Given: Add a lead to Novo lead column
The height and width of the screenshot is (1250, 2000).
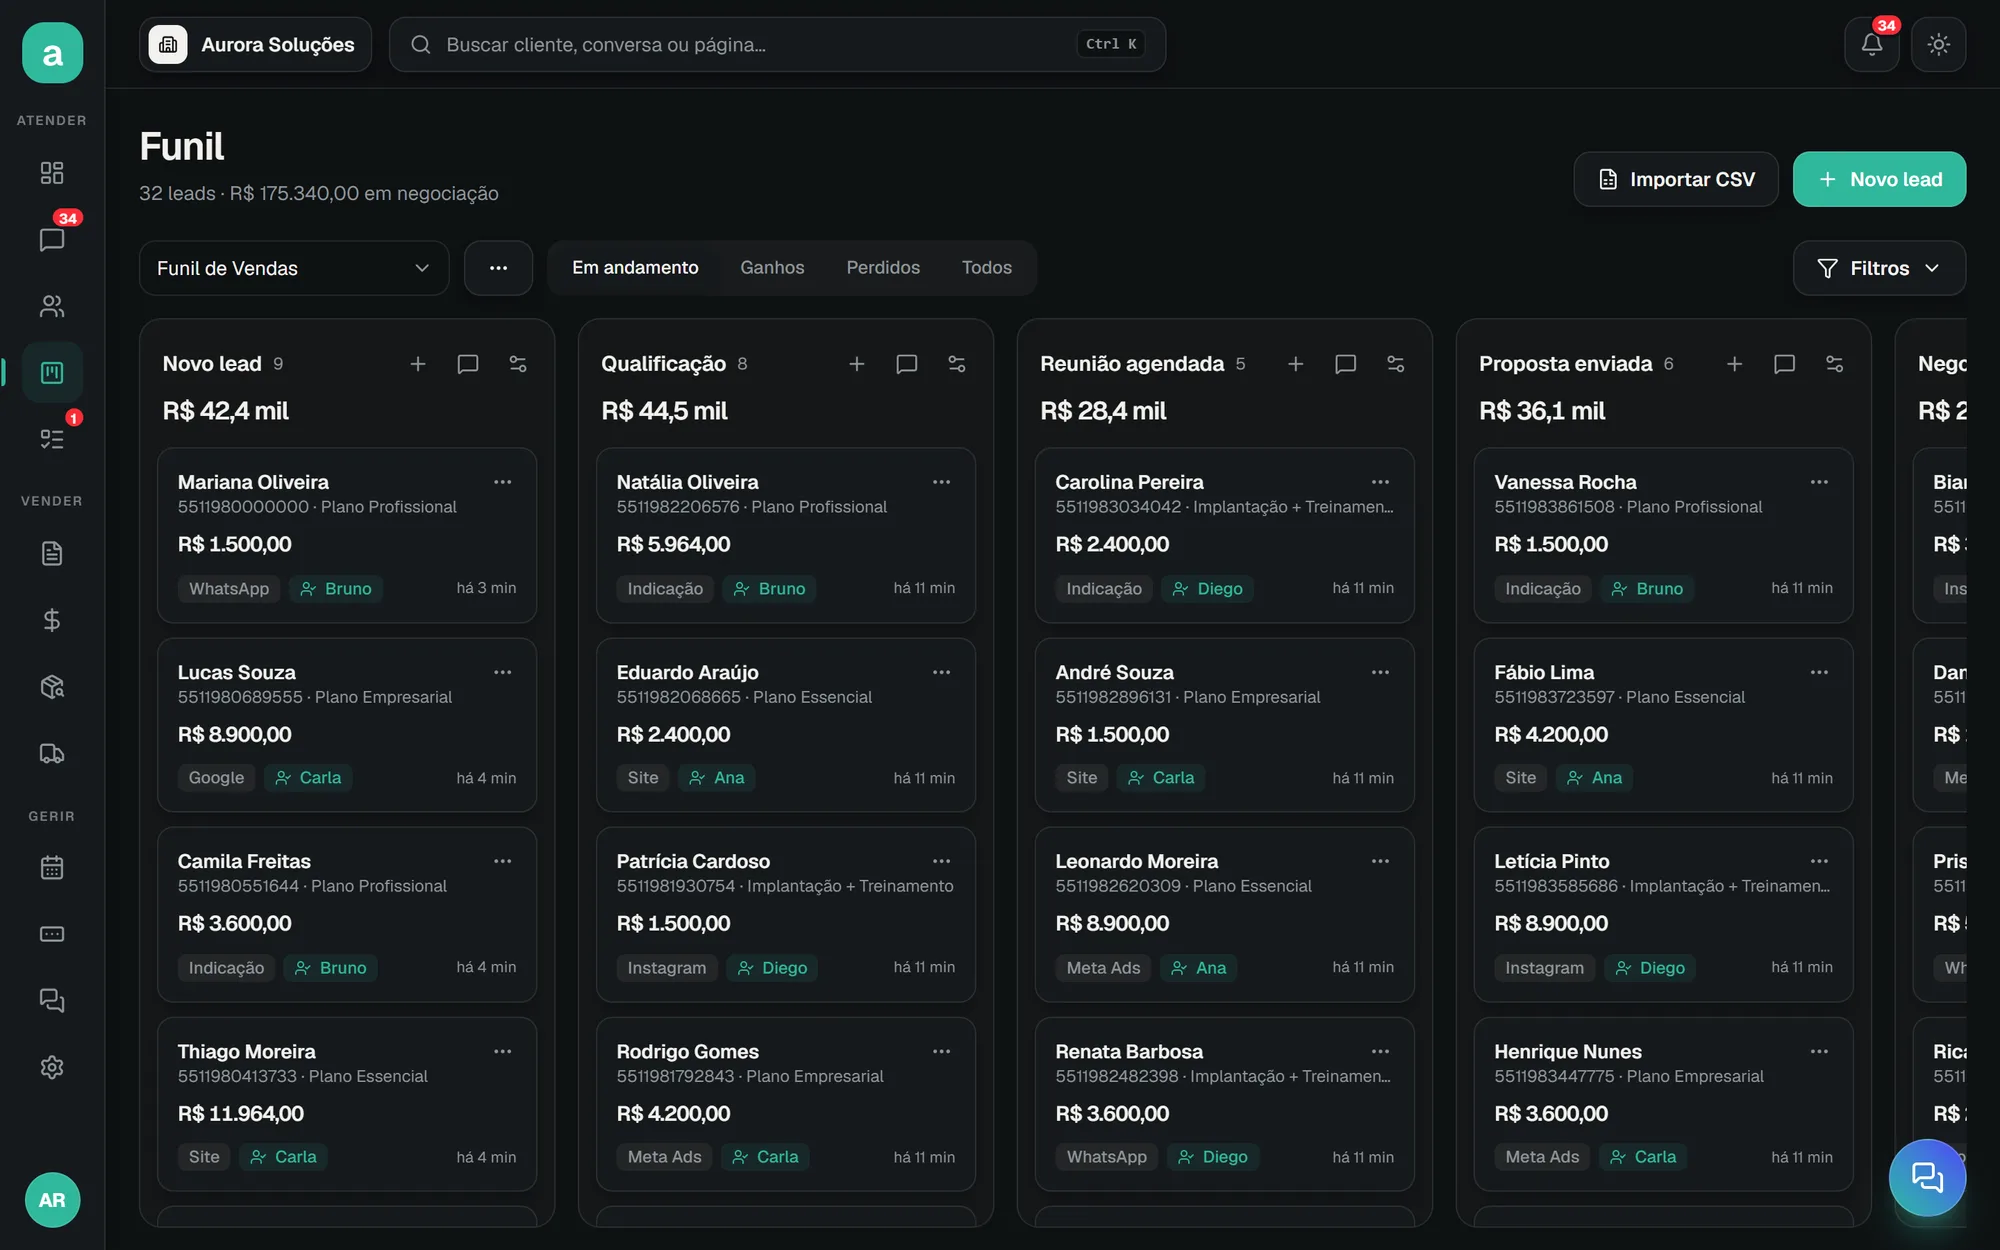Looking at the screenshot, I should tap(418, 364).
